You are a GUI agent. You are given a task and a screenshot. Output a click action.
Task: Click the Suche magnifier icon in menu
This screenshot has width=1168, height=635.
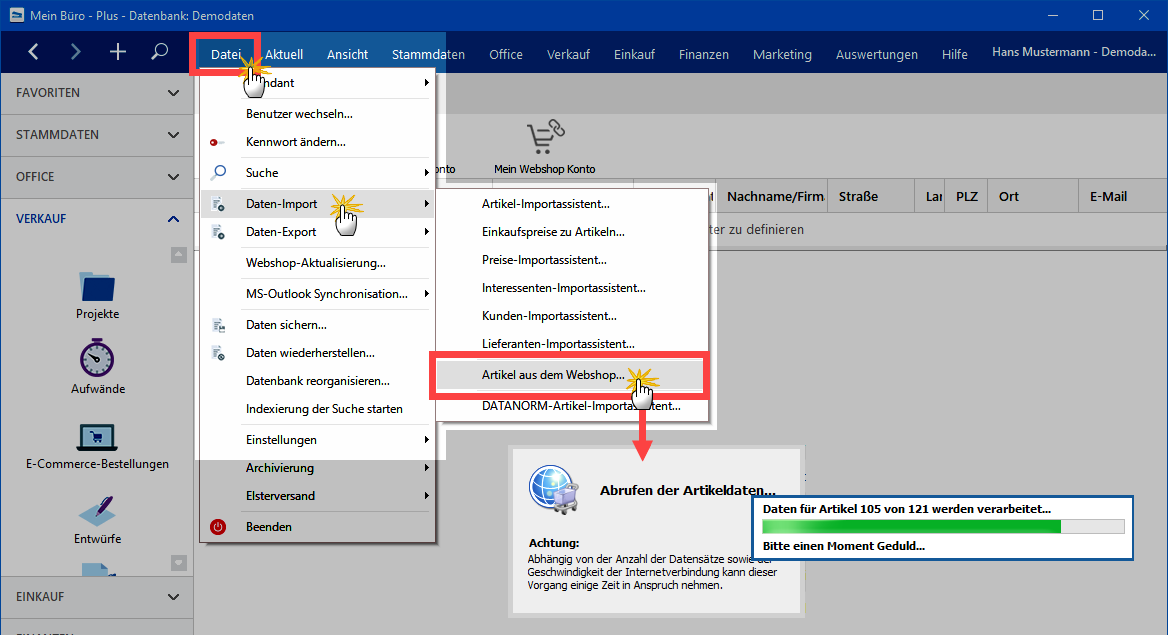pyautogui.click(x=218, y=172)
